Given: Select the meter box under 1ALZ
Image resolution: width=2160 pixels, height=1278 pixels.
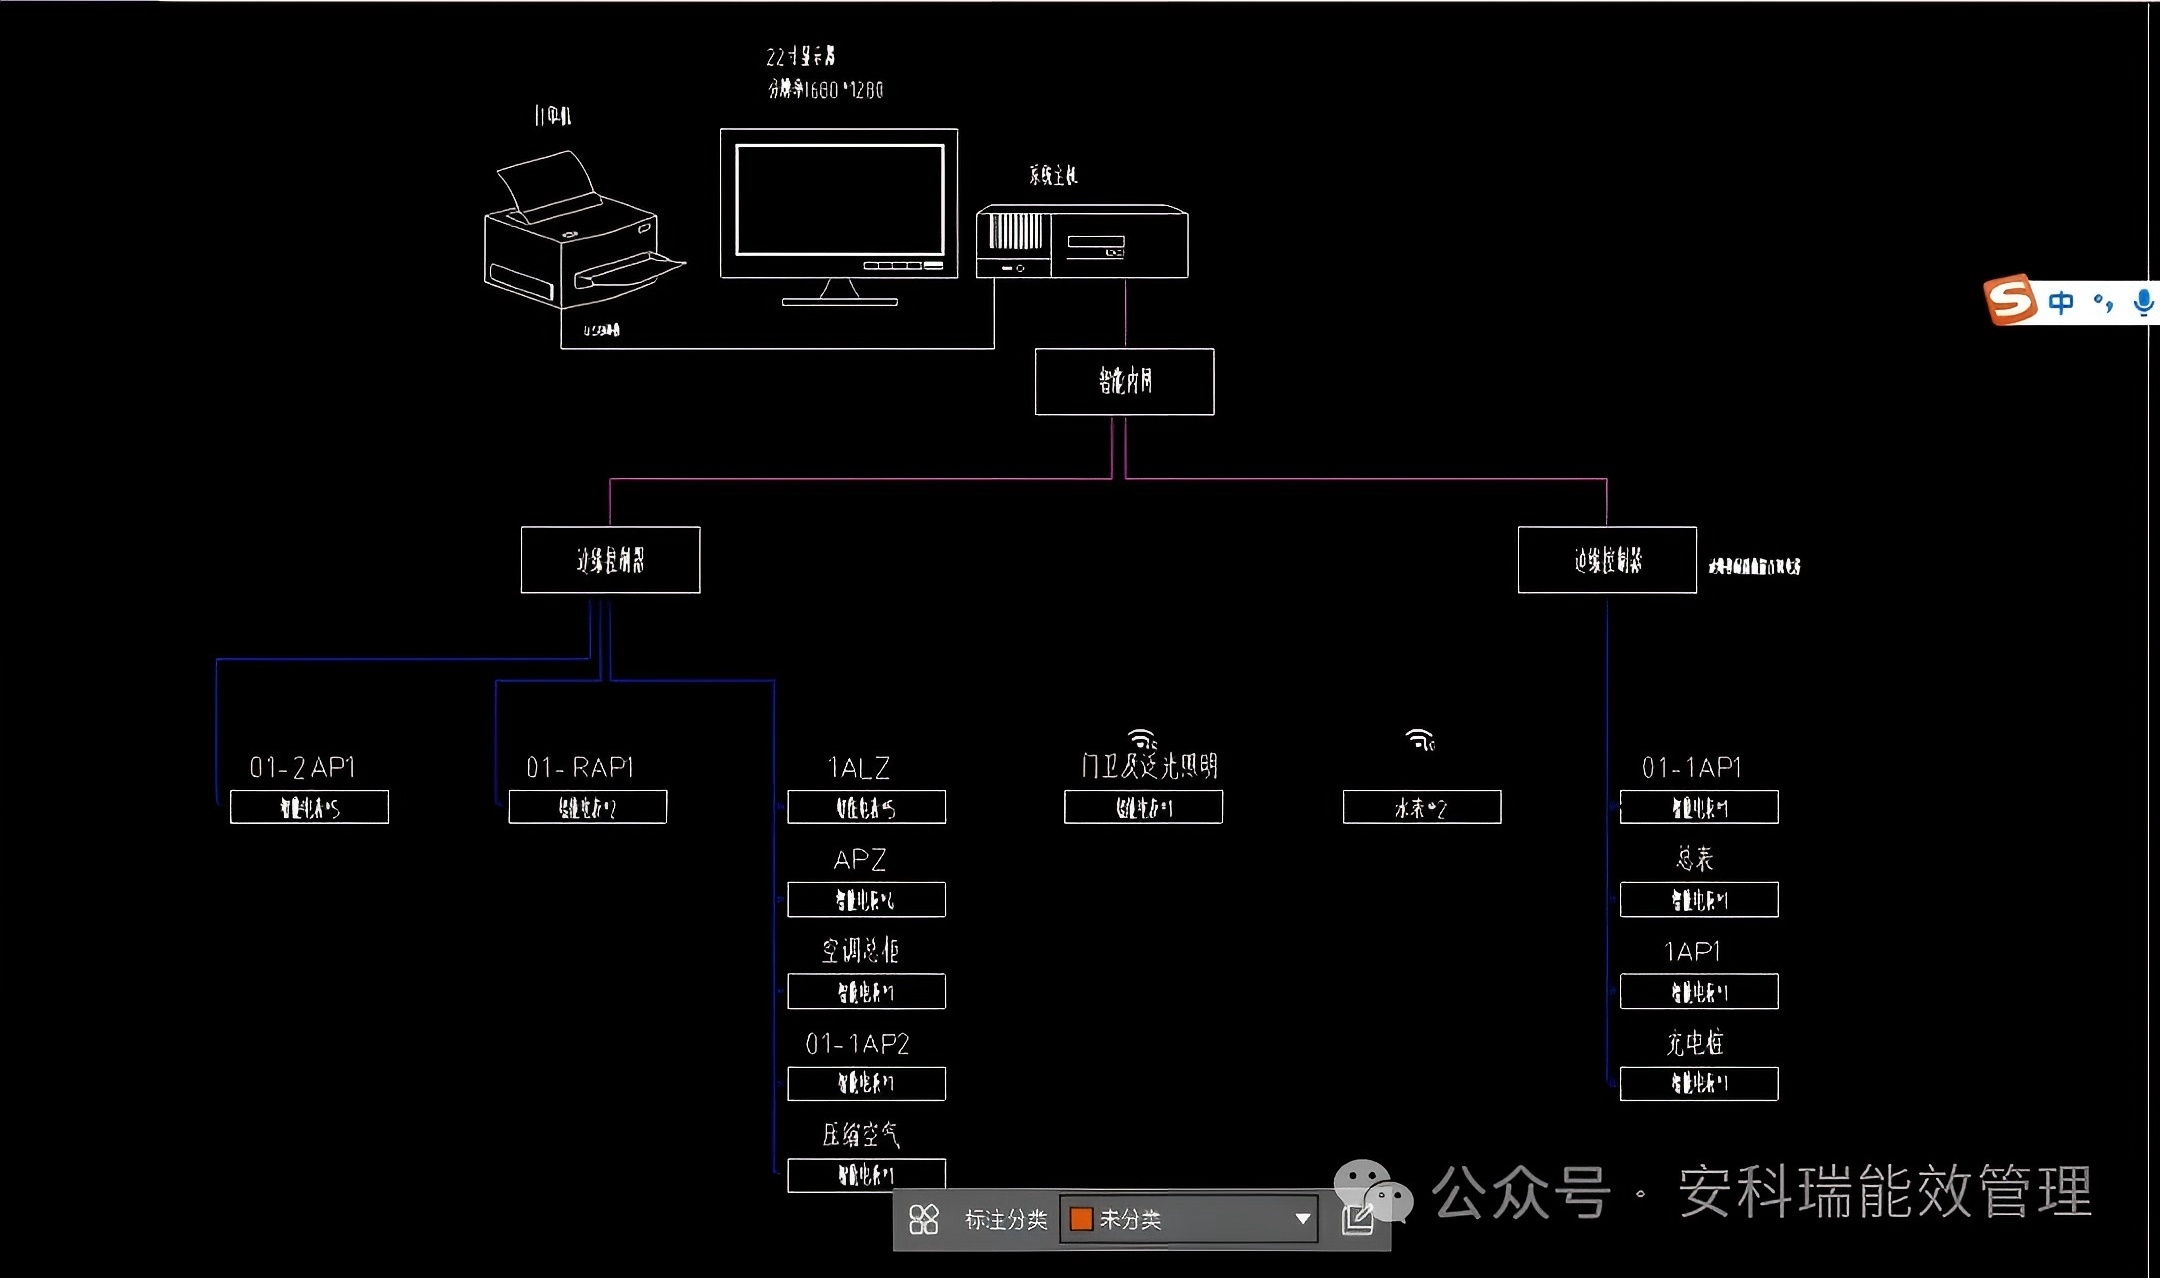Looking at the screenshot, I should [x=866, y=807].
